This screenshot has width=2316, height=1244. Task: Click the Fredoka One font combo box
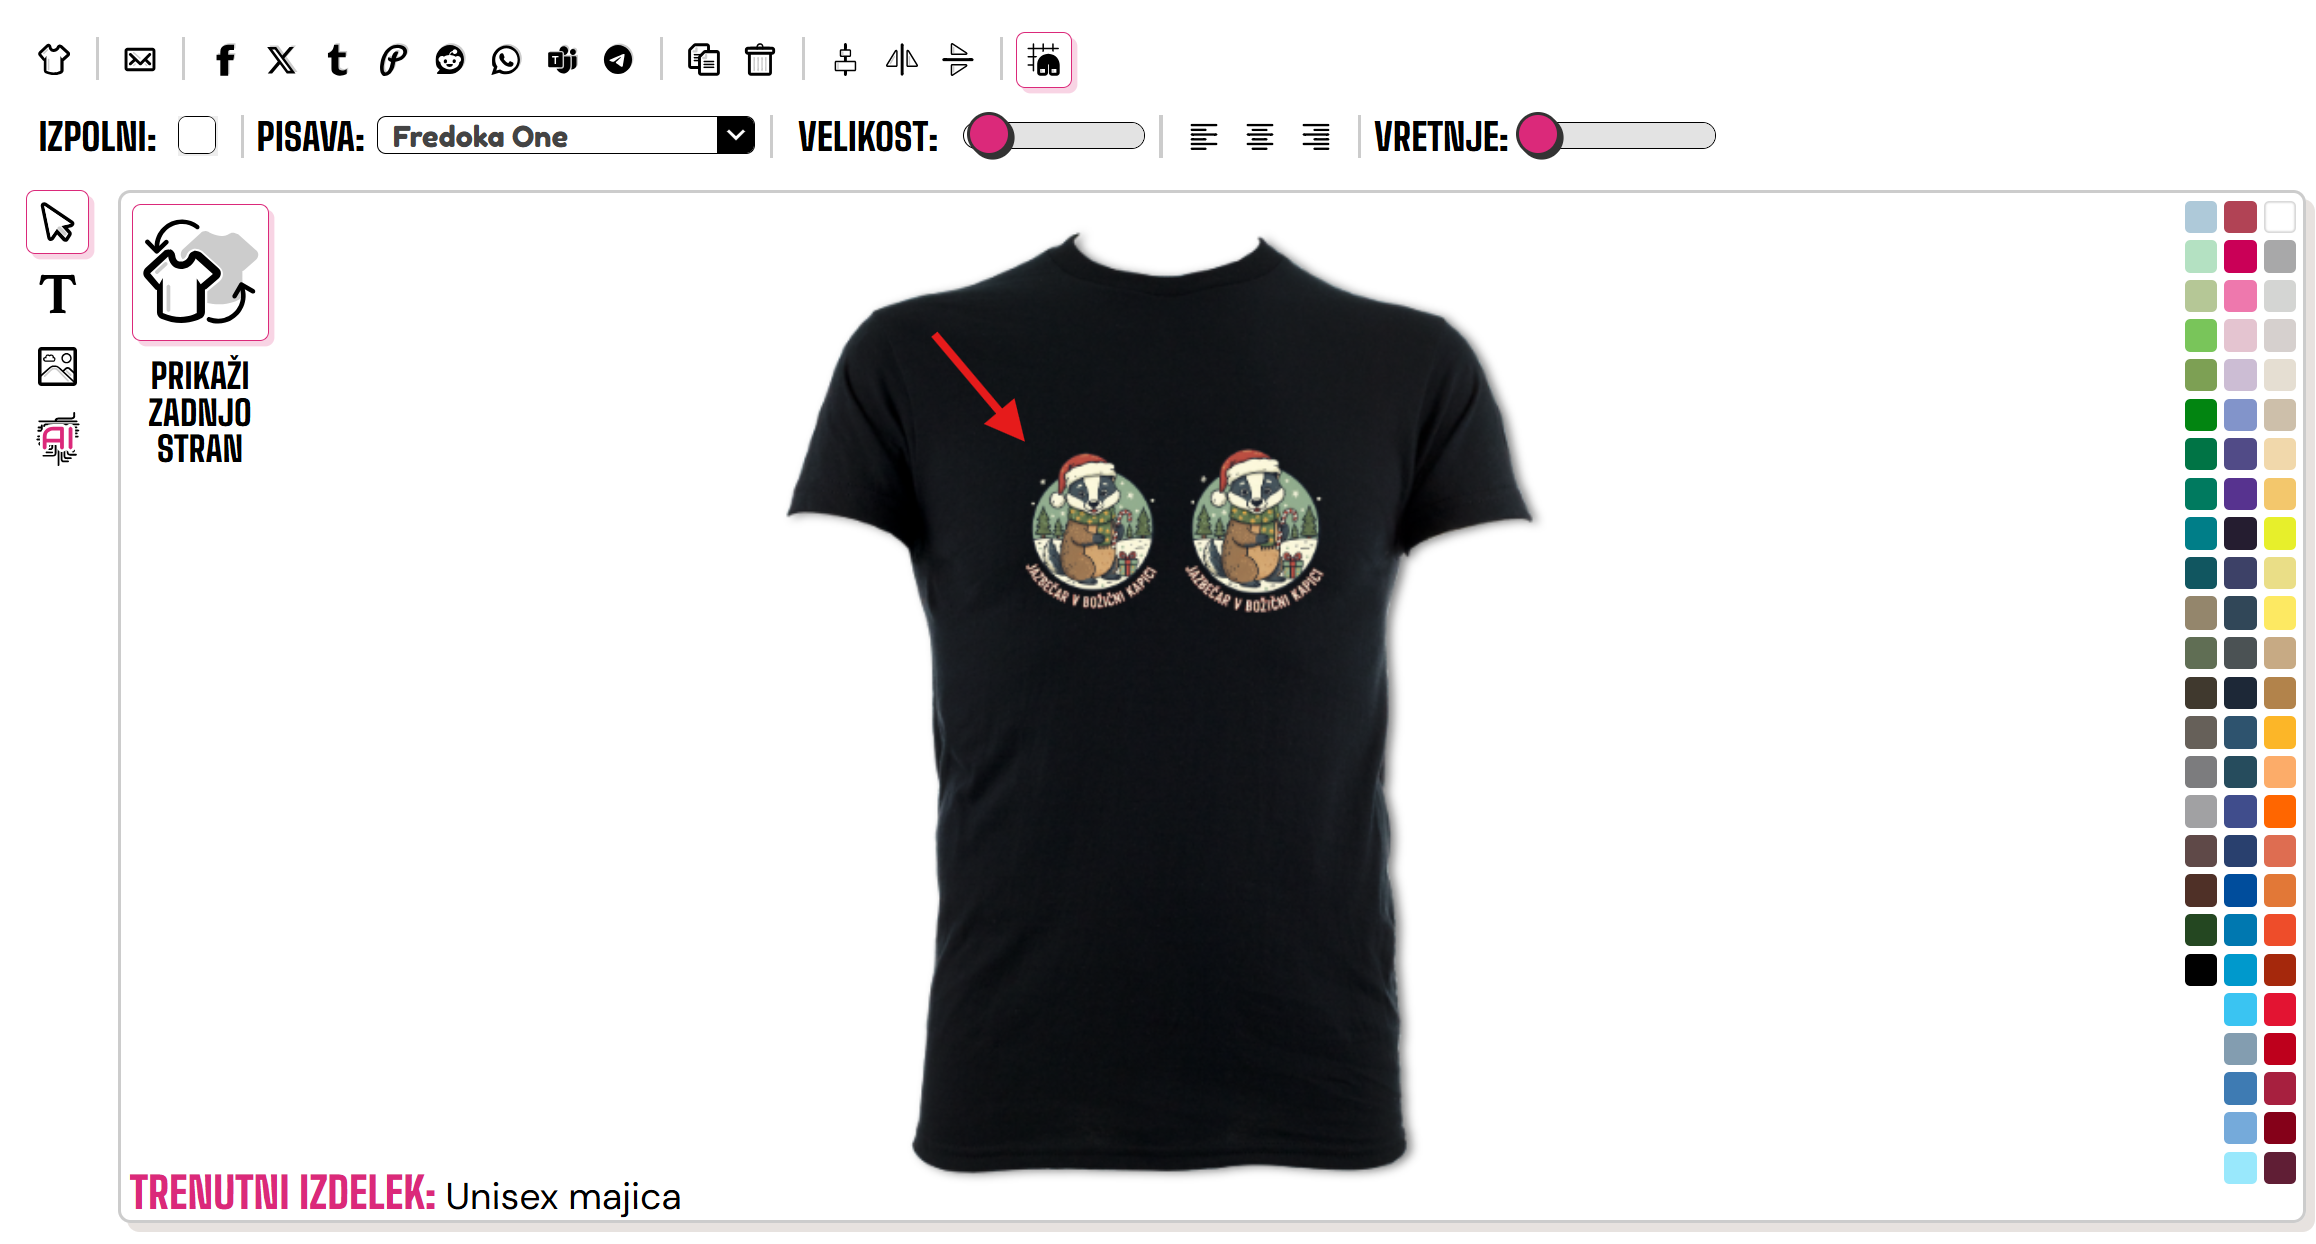[x=566, y=135]
